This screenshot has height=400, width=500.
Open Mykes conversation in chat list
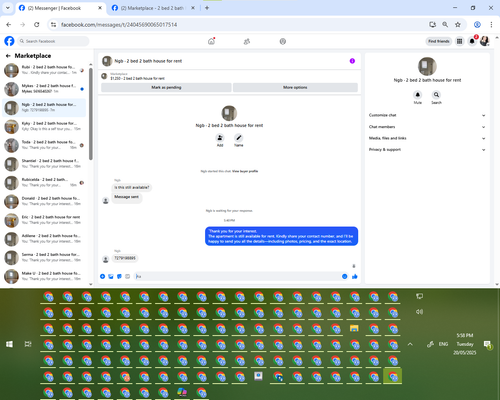pyautogui.click(x=45, y=89)
